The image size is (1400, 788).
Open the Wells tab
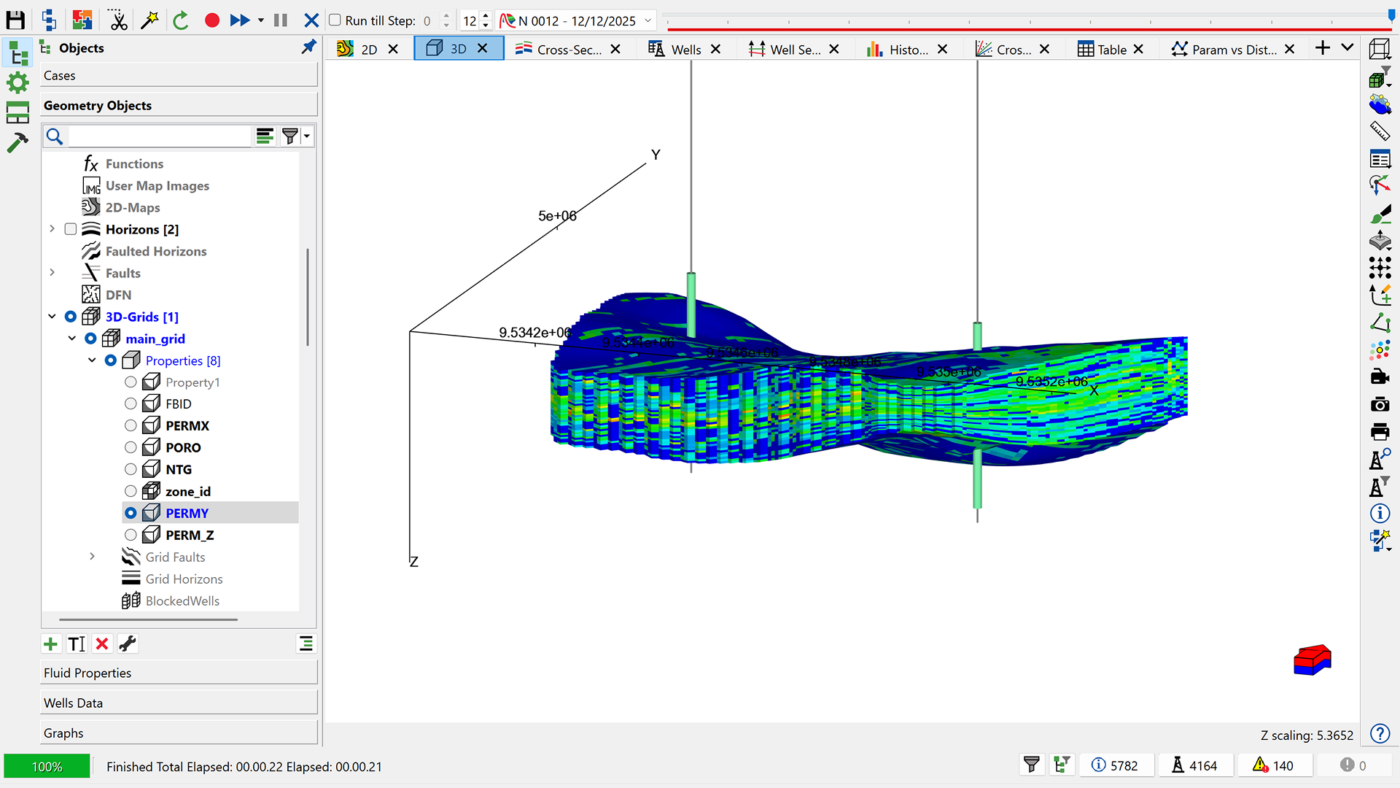[685, 49]
